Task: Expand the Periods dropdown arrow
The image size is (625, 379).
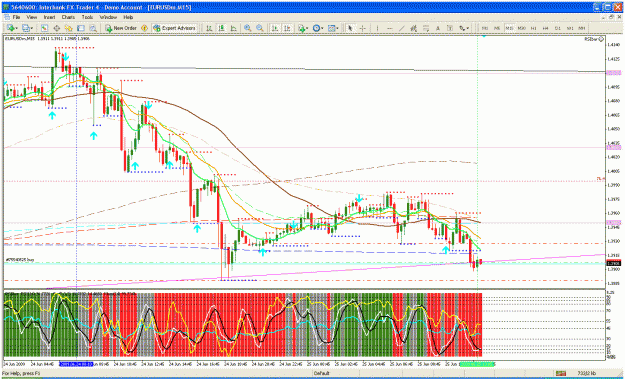Action: point(322,28)
